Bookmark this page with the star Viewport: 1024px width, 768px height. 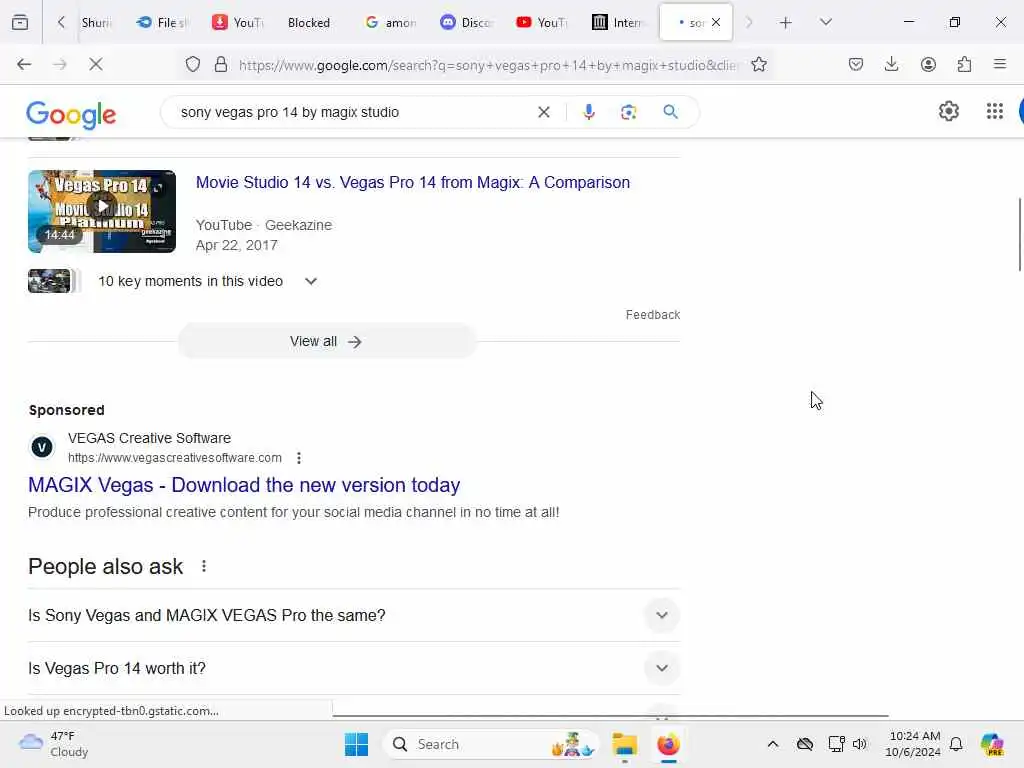(758, 64)
